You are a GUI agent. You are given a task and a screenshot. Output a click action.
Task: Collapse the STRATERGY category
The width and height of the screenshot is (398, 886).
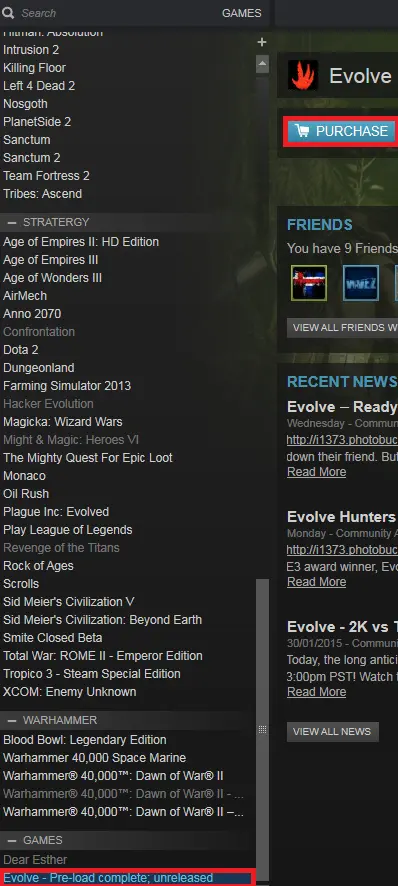click(11, 222)
